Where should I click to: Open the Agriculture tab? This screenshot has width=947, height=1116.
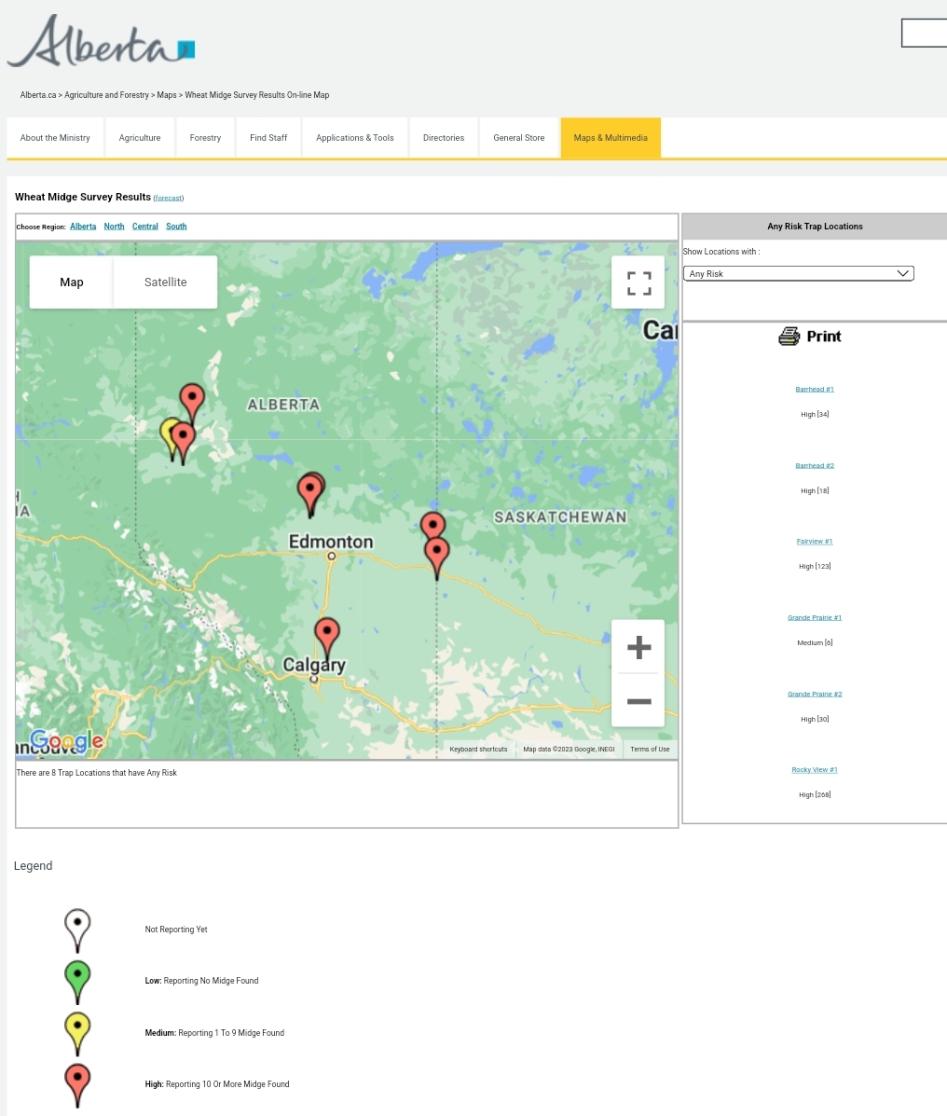pyautogui.click(x=139, y=138)
